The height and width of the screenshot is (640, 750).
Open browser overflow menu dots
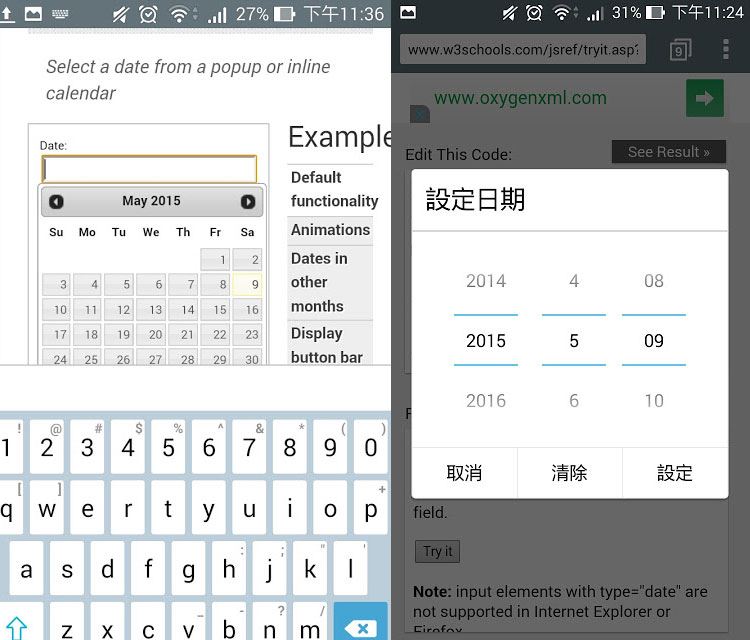pos(726,49)
